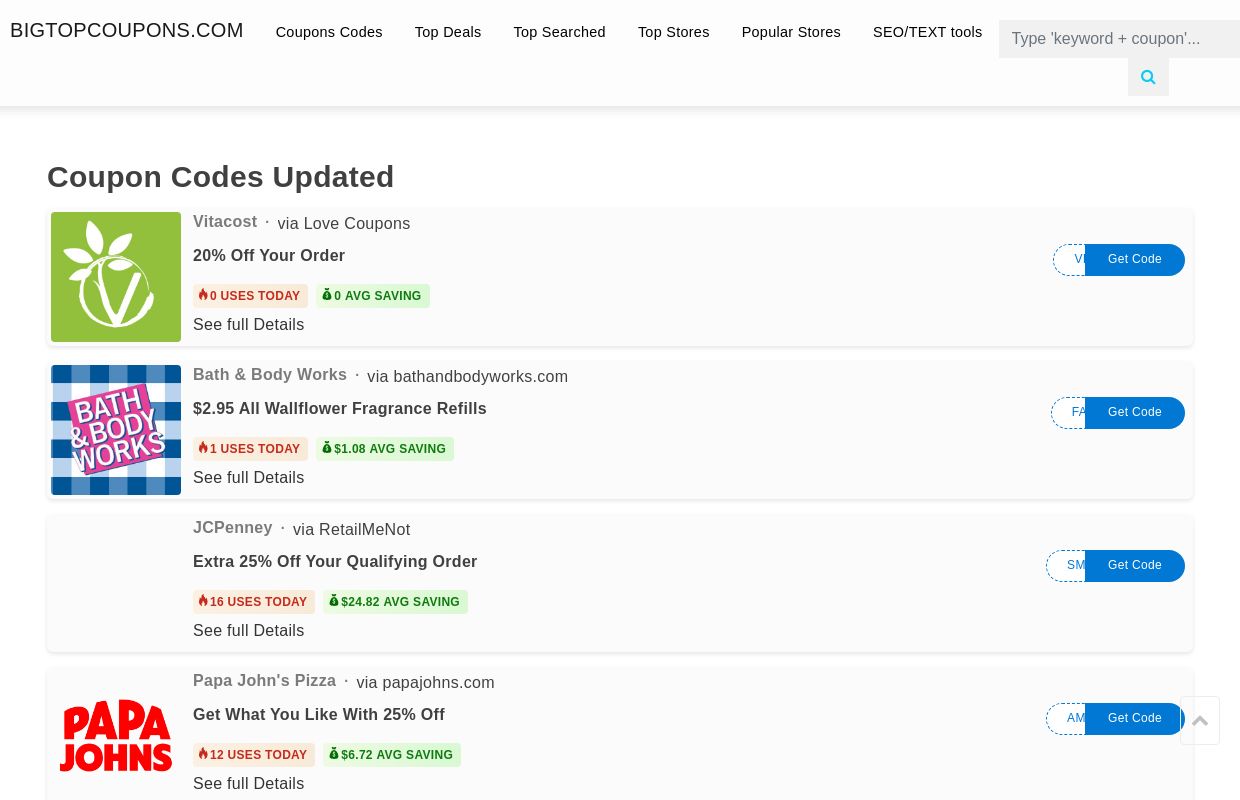Get Code for Papa John's Pizza
The image size is (1240, 800).
point(1135,719)
